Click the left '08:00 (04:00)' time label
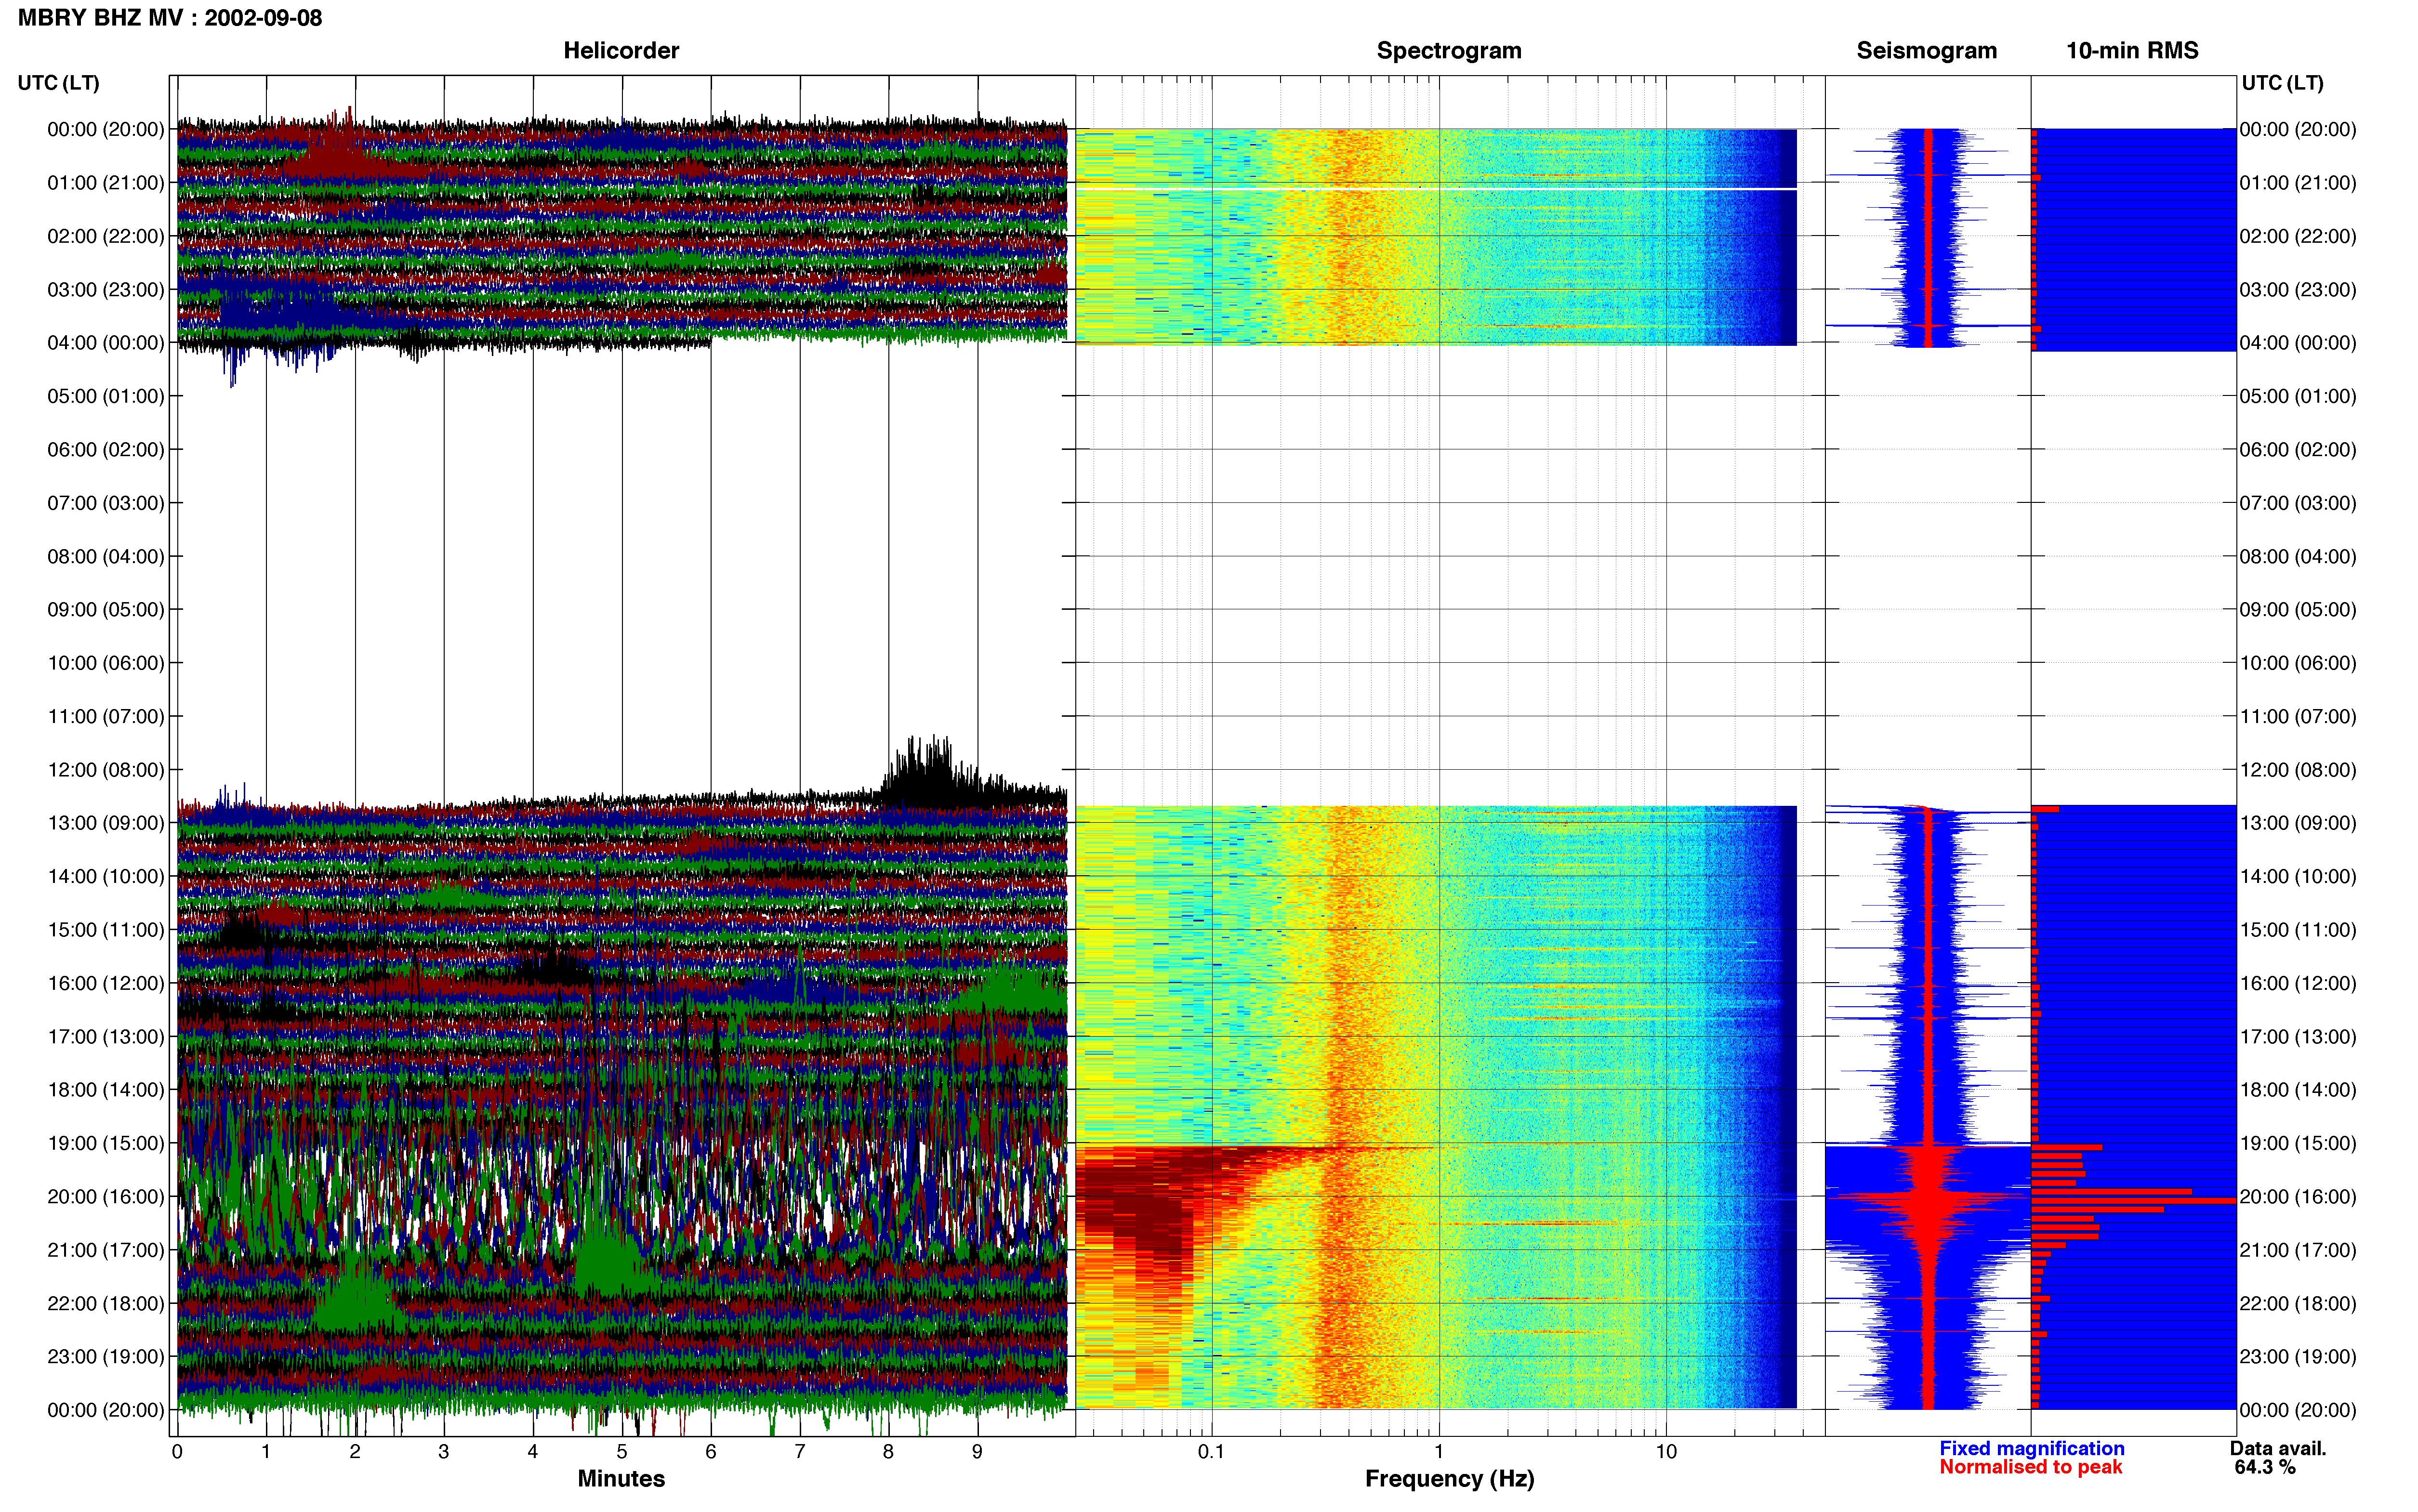 (106, 556)
